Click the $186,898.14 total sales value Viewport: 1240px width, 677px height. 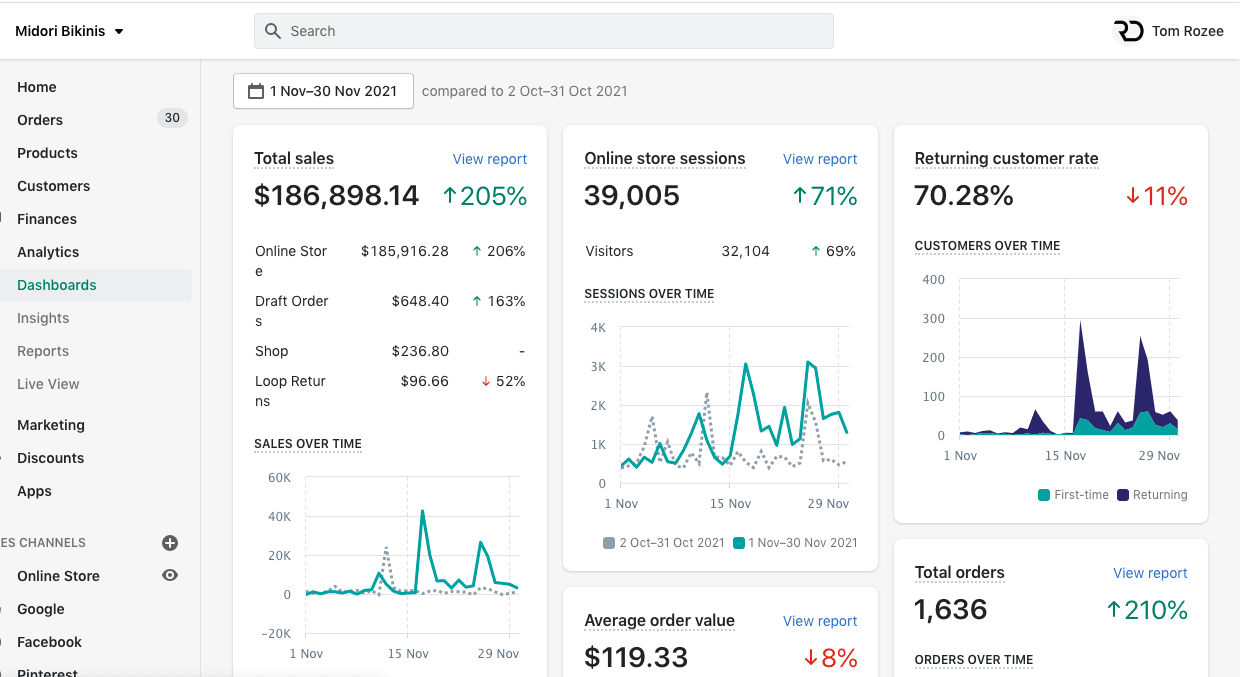(x=337, y=195)
